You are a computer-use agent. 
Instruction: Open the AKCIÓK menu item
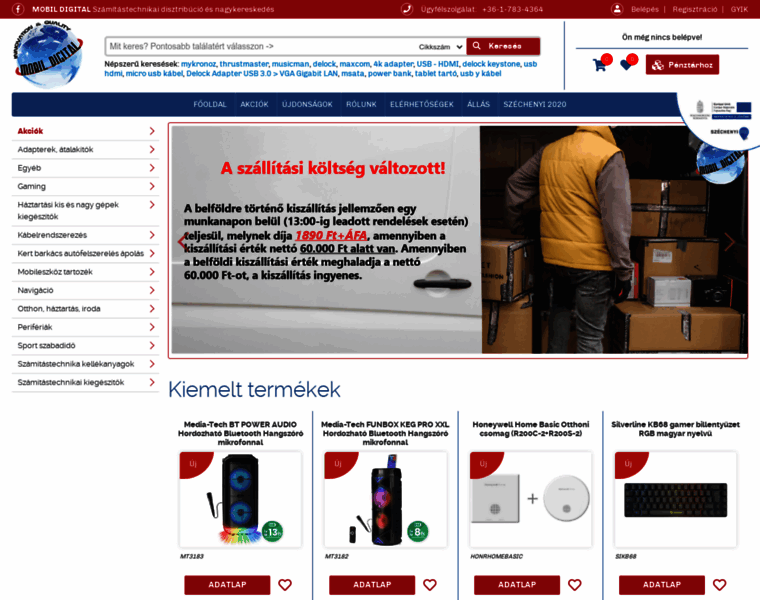click(254, 104)
